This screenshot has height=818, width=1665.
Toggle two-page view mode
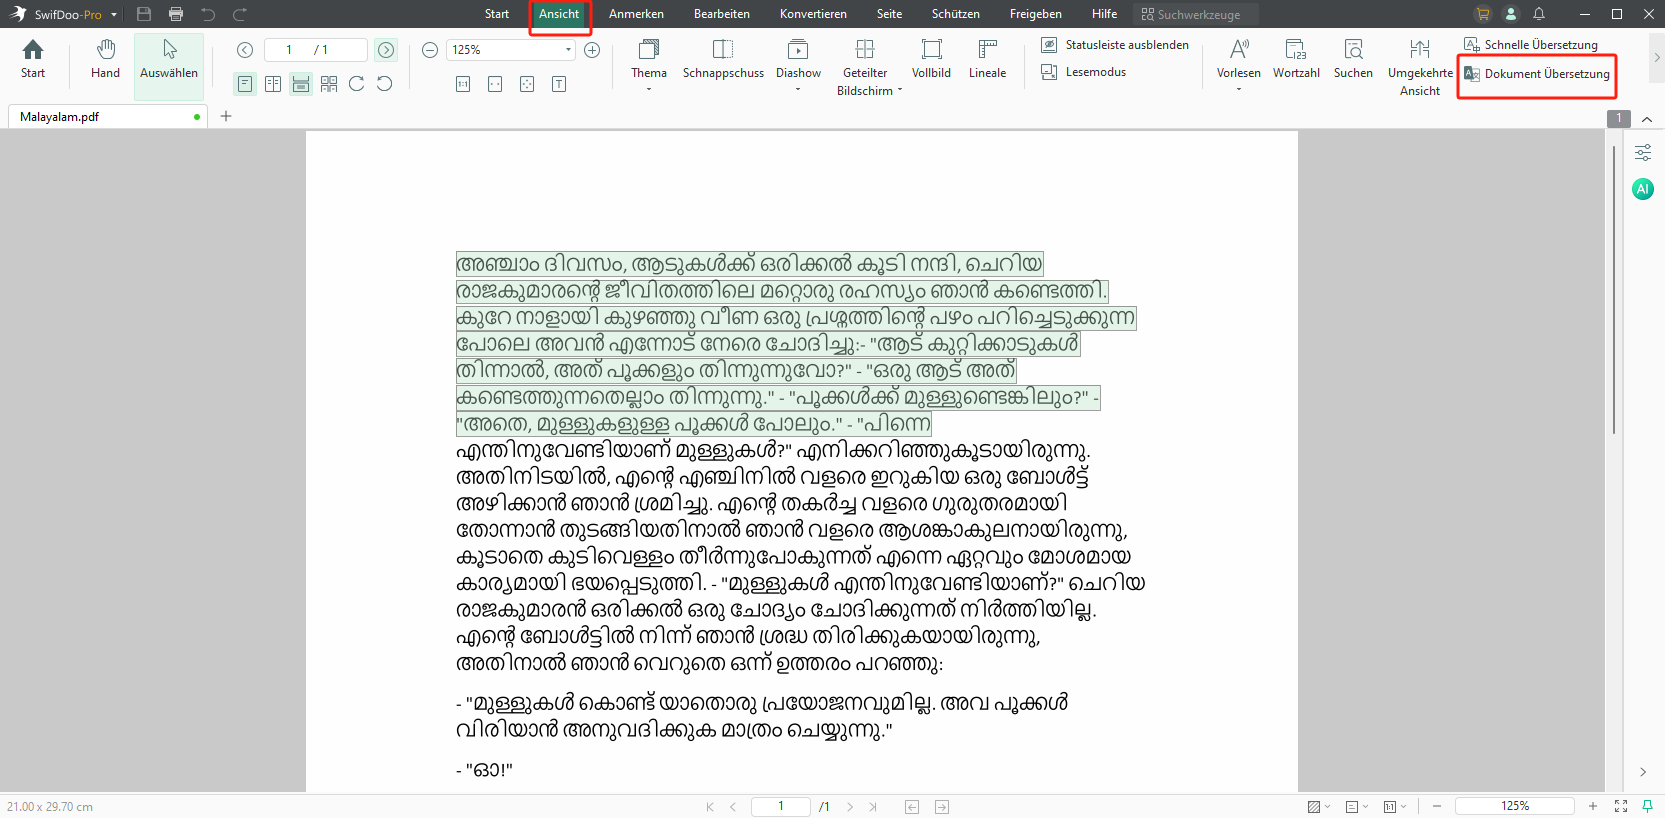pyautogui.click(x=273, y=84)
